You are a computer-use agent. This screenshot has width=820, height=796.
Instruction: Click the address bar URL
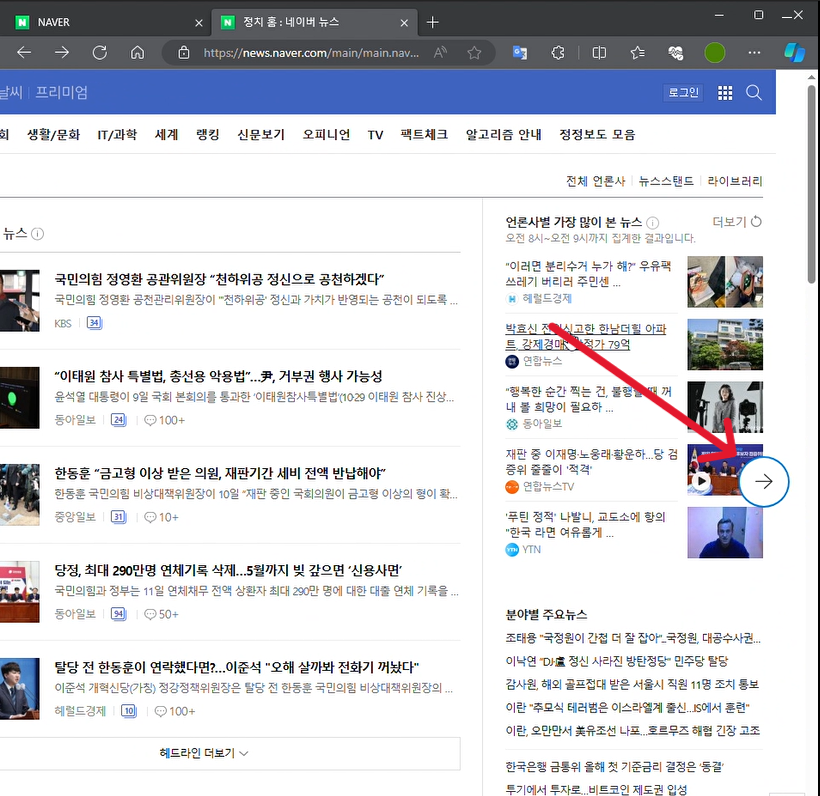[x=311, y=53]
